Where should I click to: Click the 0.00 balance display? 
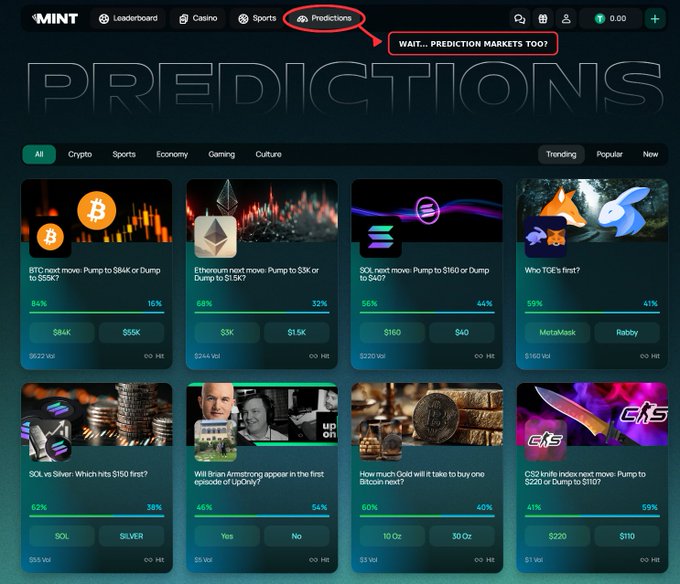pyautogui.click(x=611, y=19)
